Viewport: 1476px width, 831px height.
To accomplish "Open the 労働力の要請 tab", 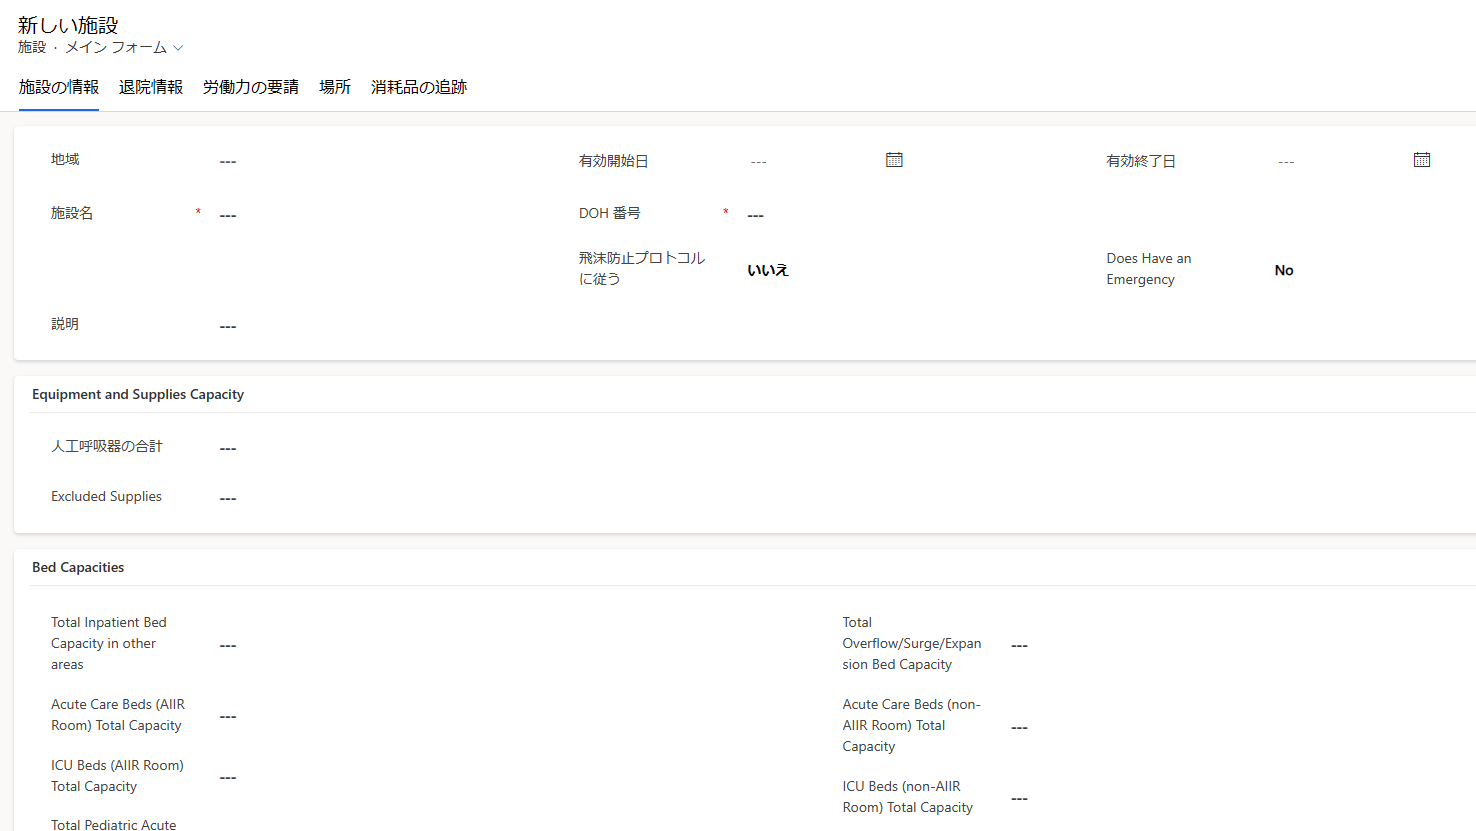I will tap(251, 88).
